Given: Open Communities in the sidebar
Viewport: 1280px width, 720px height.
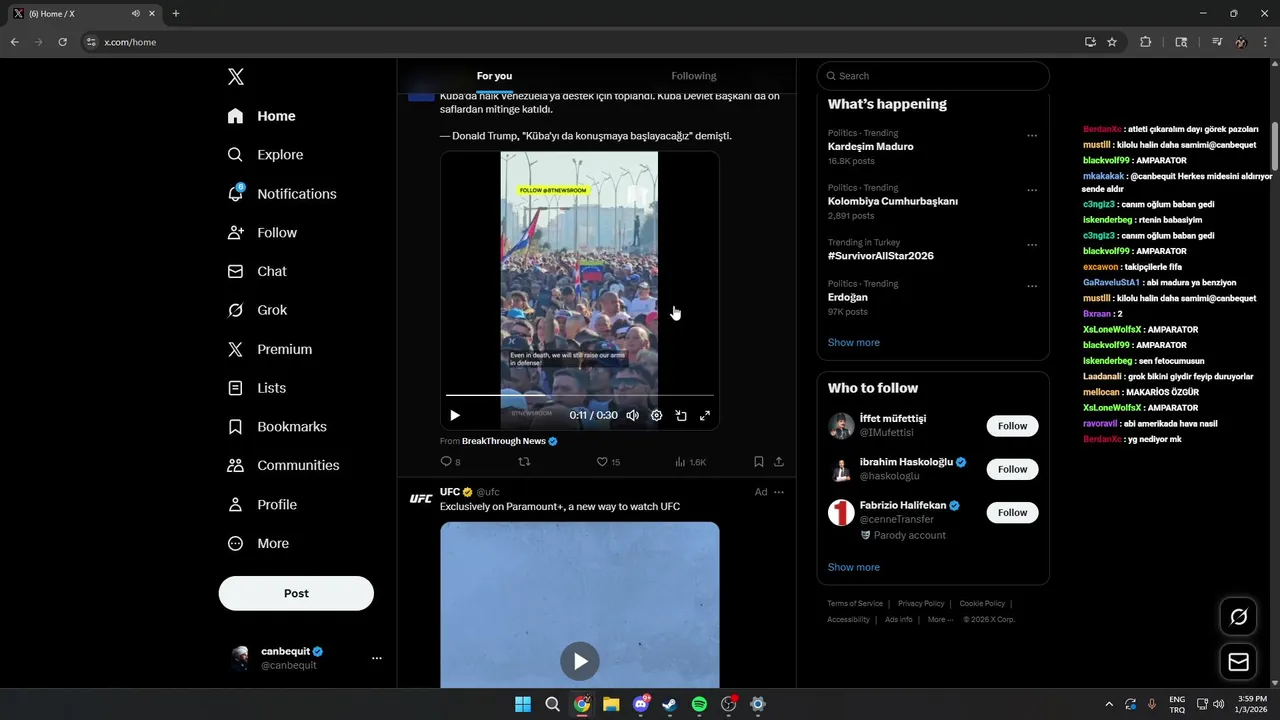Looking at the screenshot, I should [283, 465].
